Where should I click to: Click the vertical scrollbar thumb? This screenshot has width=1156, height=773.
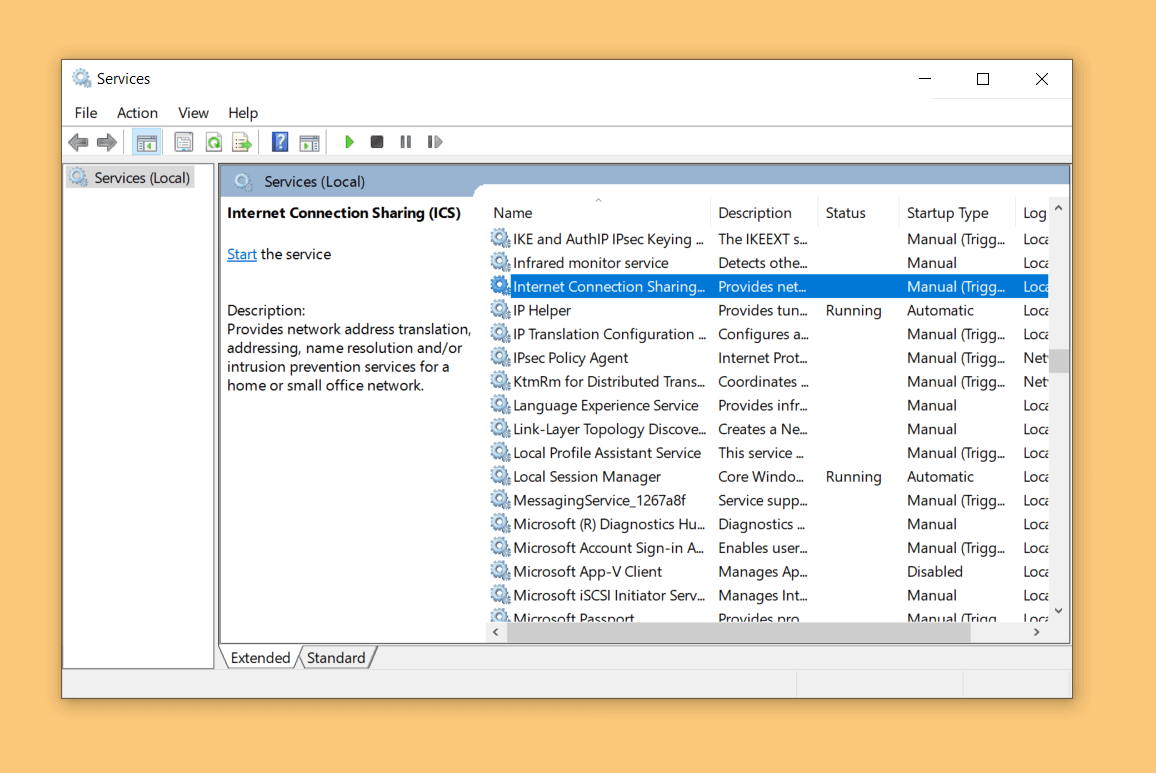click(1059, 361)
